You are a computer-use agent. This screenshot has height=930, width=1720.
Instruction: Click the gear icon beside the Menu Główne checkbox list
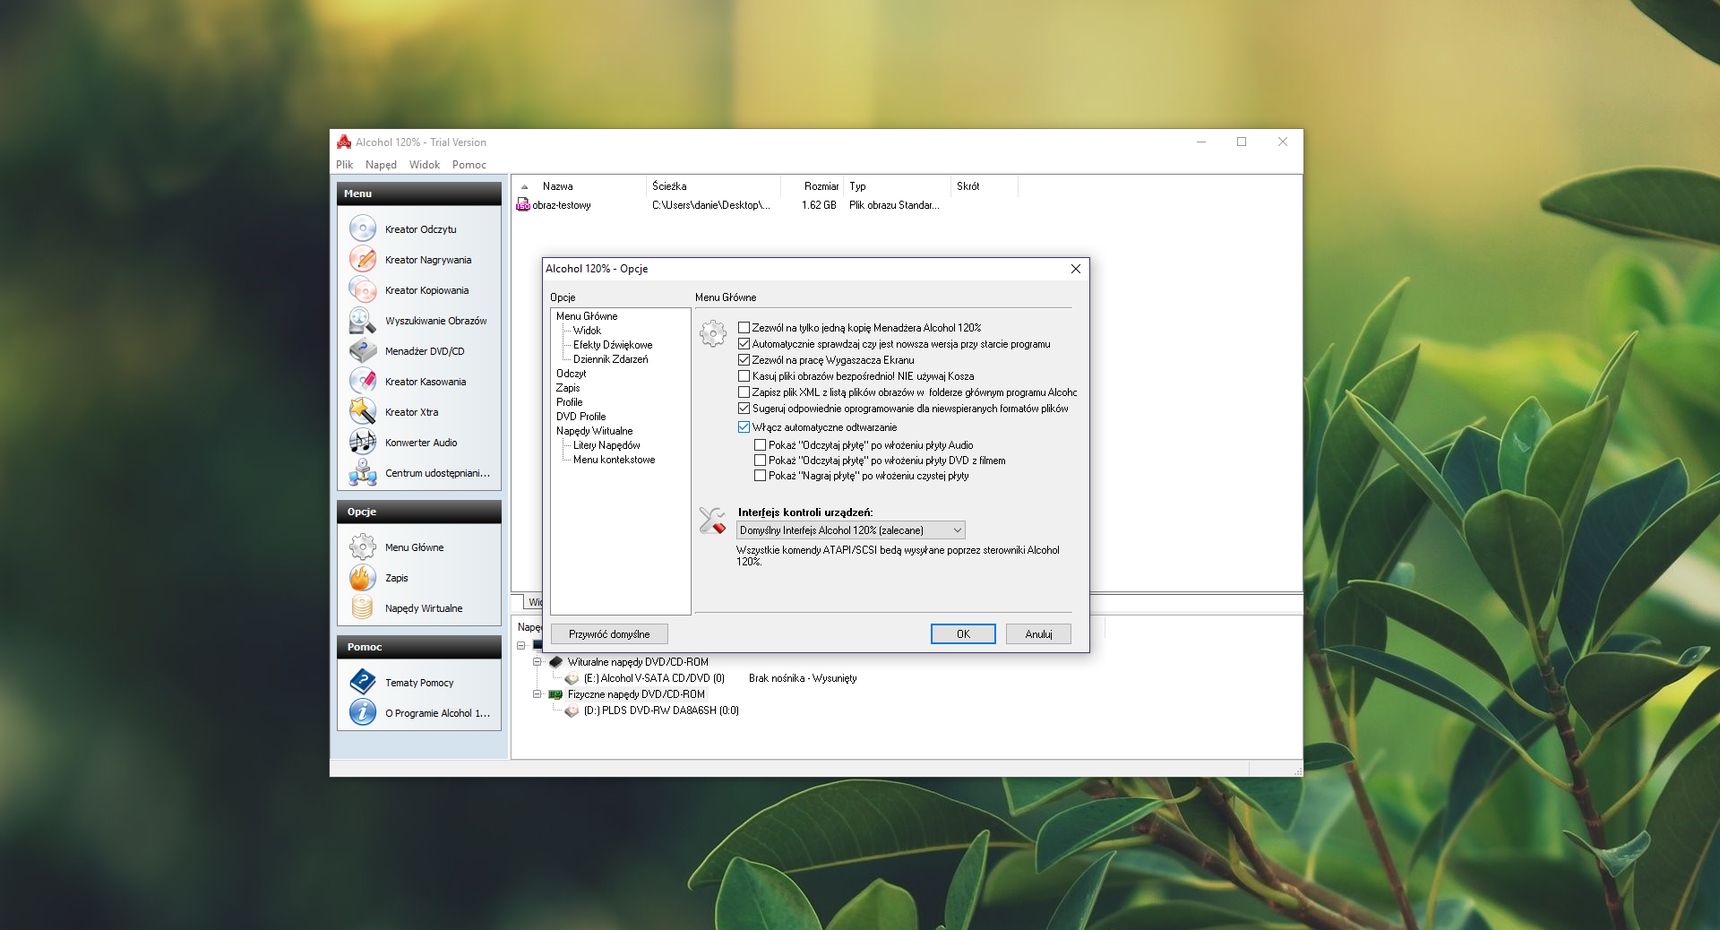tap(713, 333)
